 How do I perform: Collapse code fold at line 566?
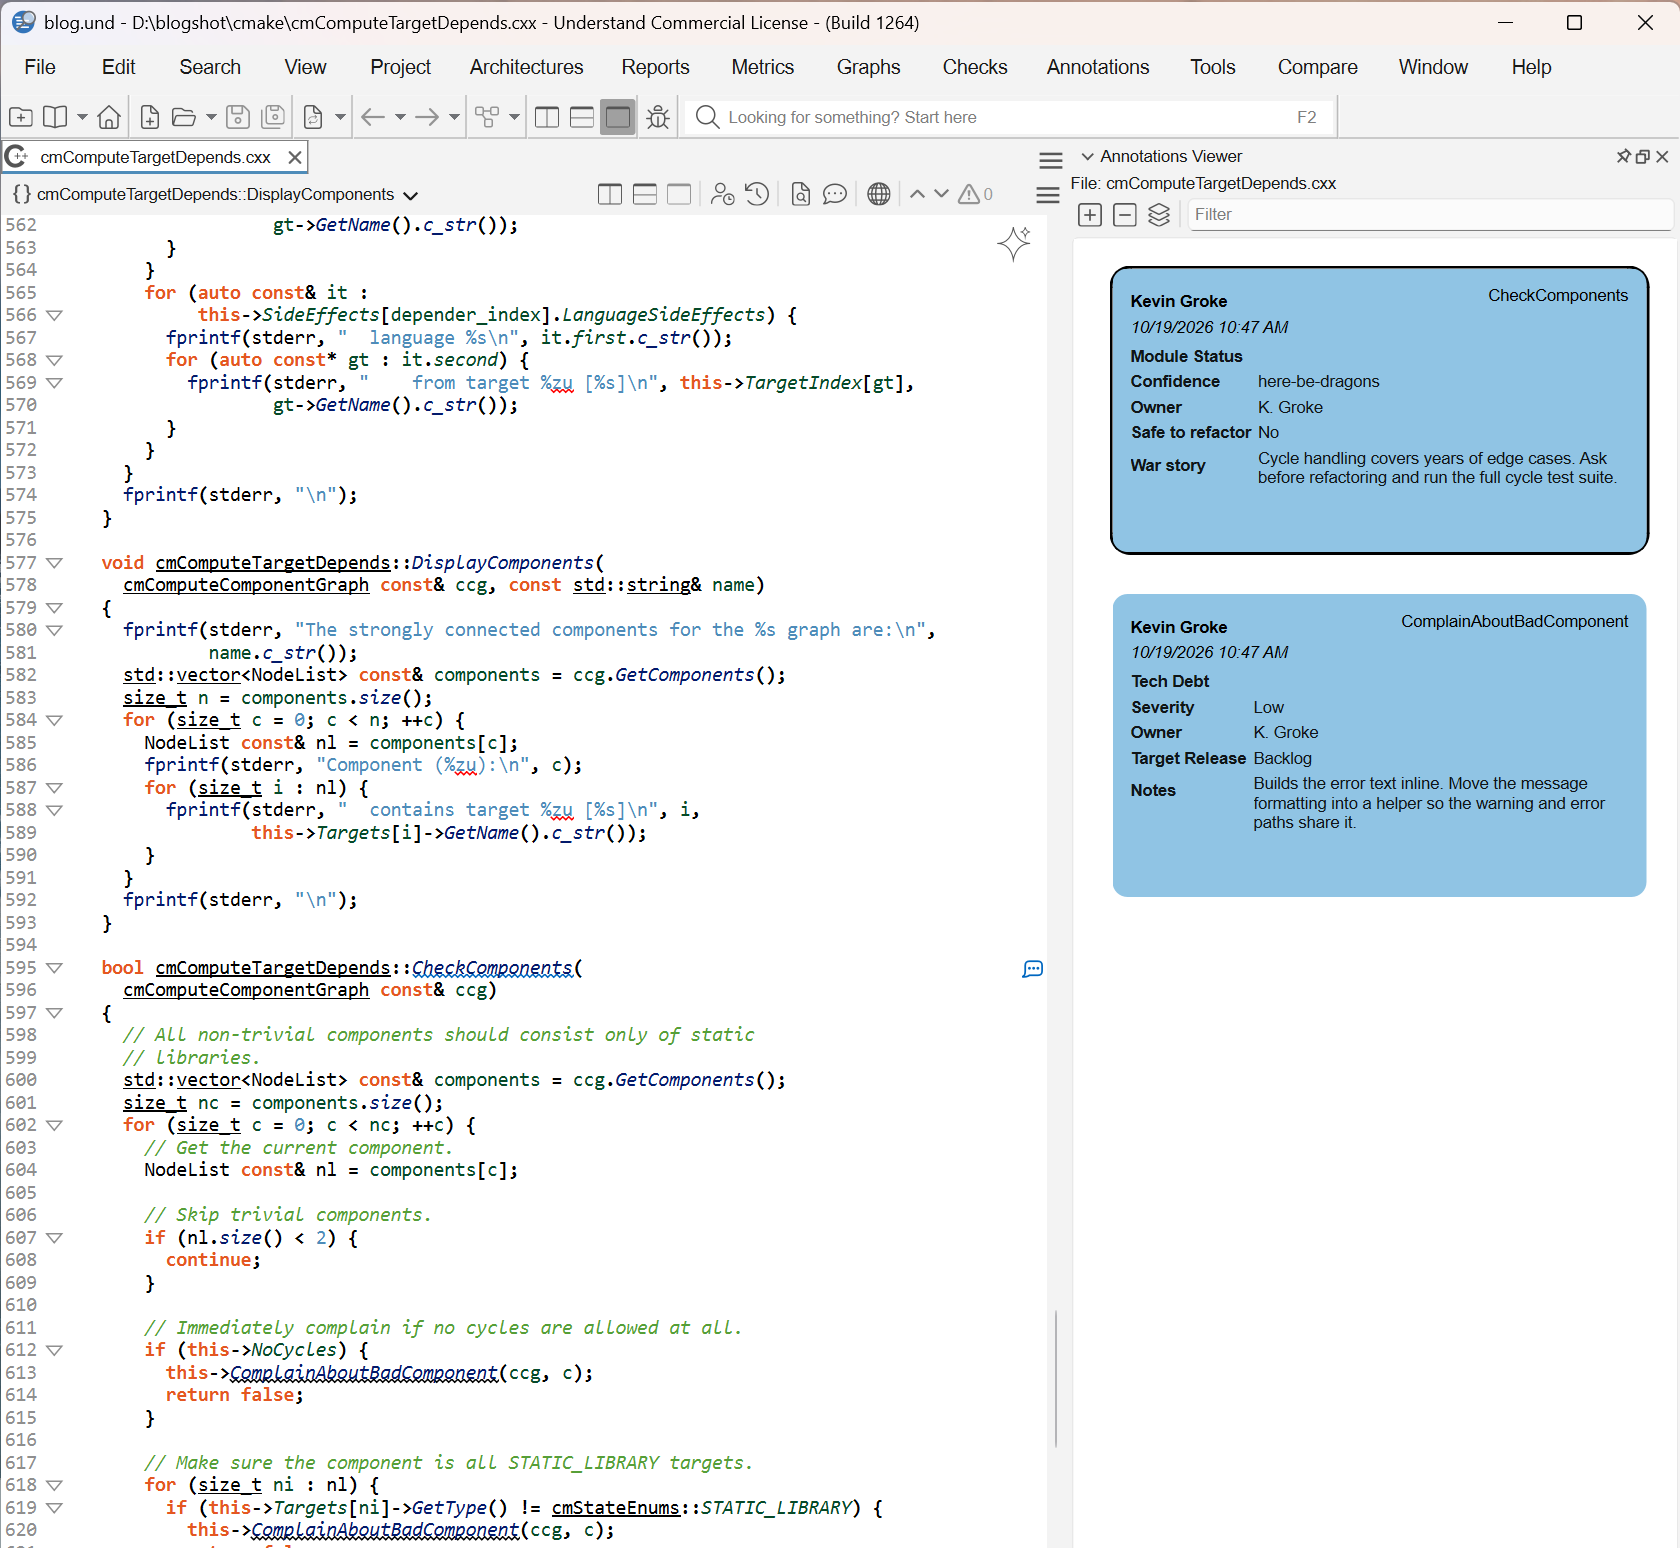54,315
